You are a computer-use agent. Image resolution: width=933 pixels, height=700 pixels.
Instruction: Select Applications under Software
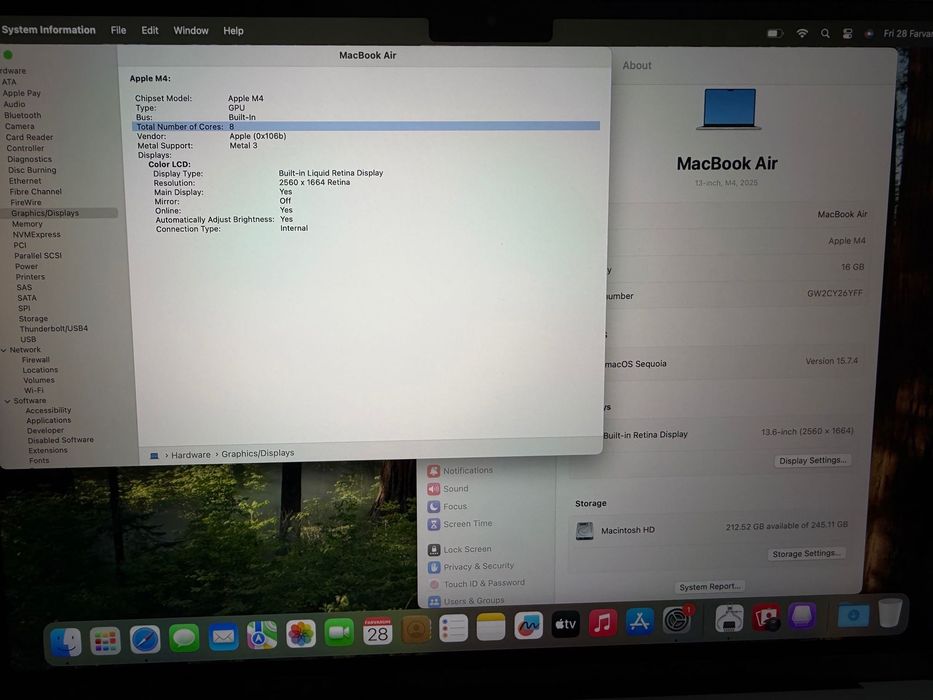tap(48, 420)
